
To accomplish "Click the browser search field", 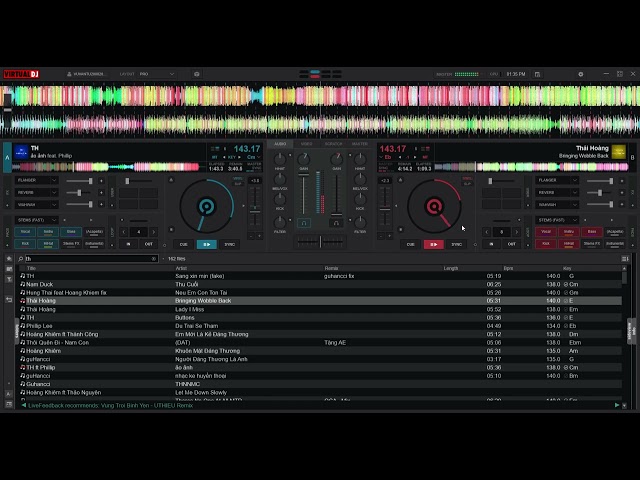I will (89, 259).
